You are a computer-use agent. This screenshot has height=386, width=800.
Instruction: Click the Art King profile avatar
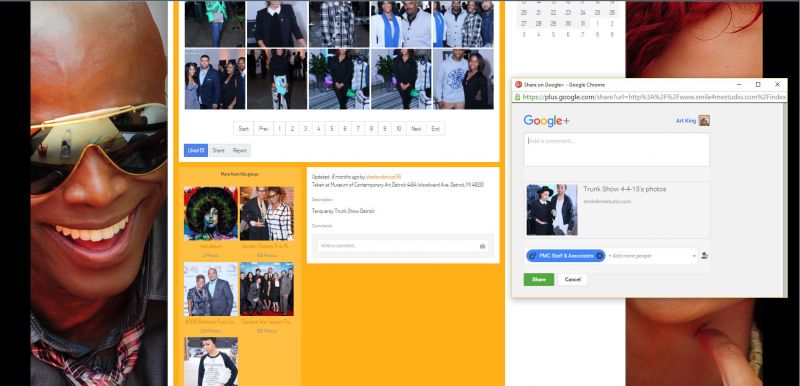coord(704,121)
